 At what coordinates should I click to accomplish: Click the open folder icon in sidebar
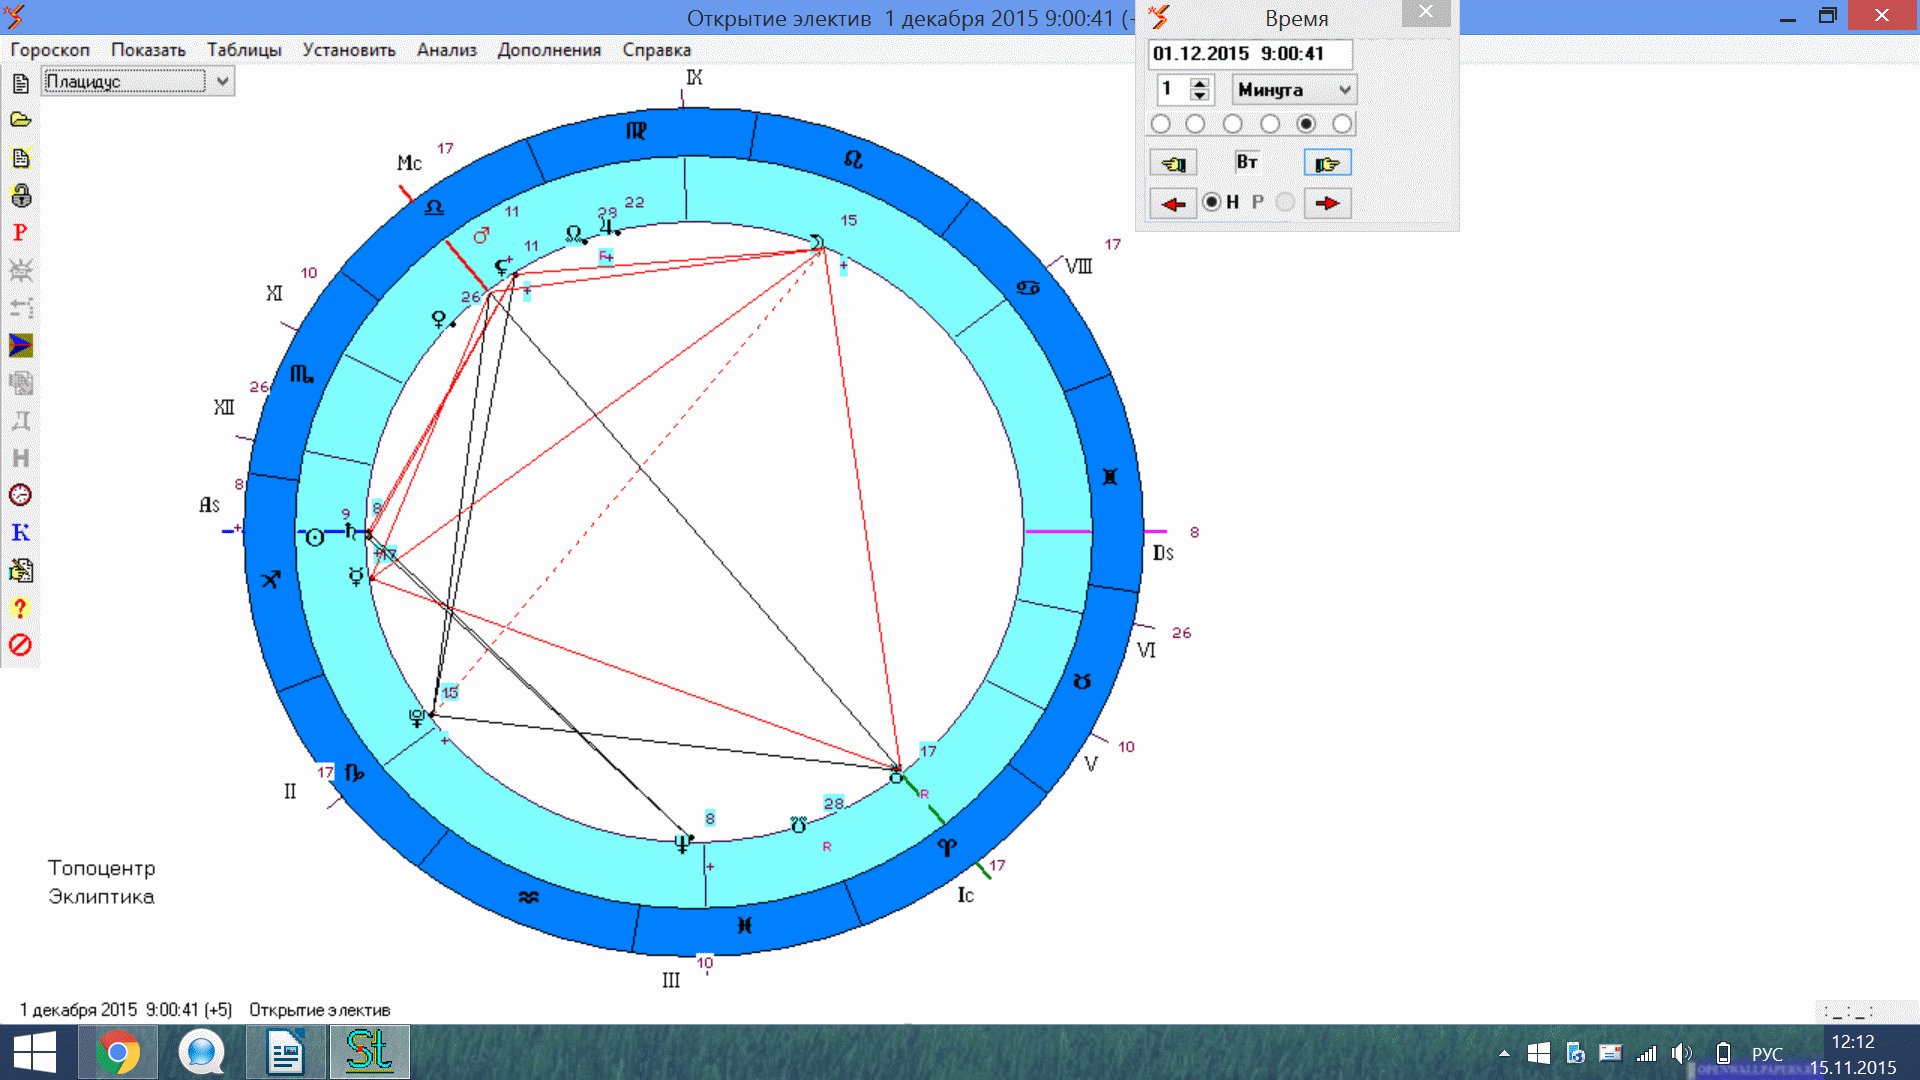click(x=20, y=120)
